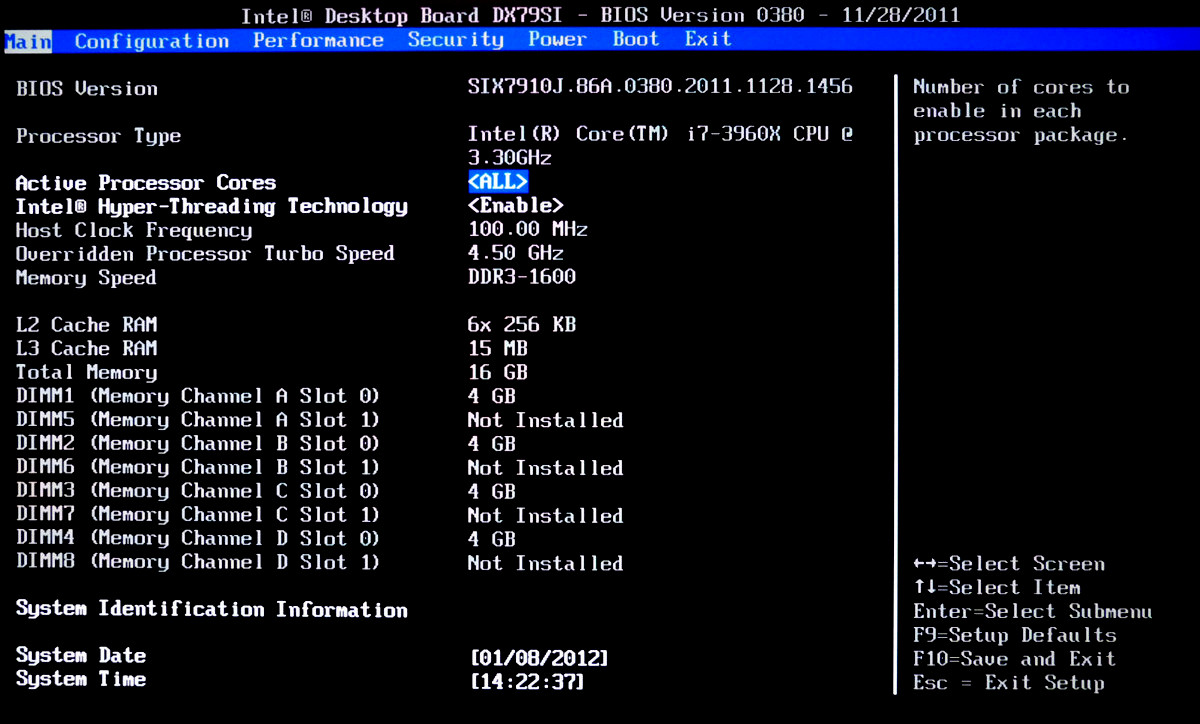Edit the System Date field
Image resolution: width=1200 pixels, height=724 pixels.
click(x=539, y=658)
